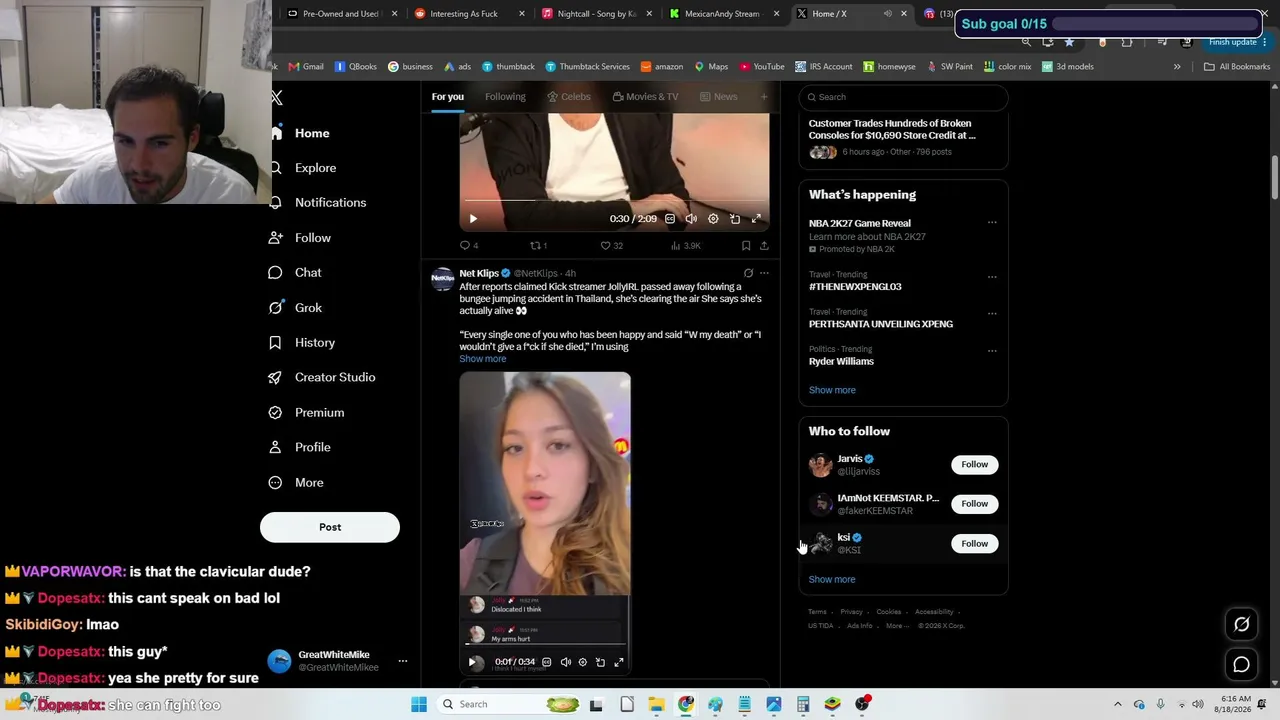Click the X search field
The width and height of the screenshot is (1280, 720).
[x=903, y=97]
